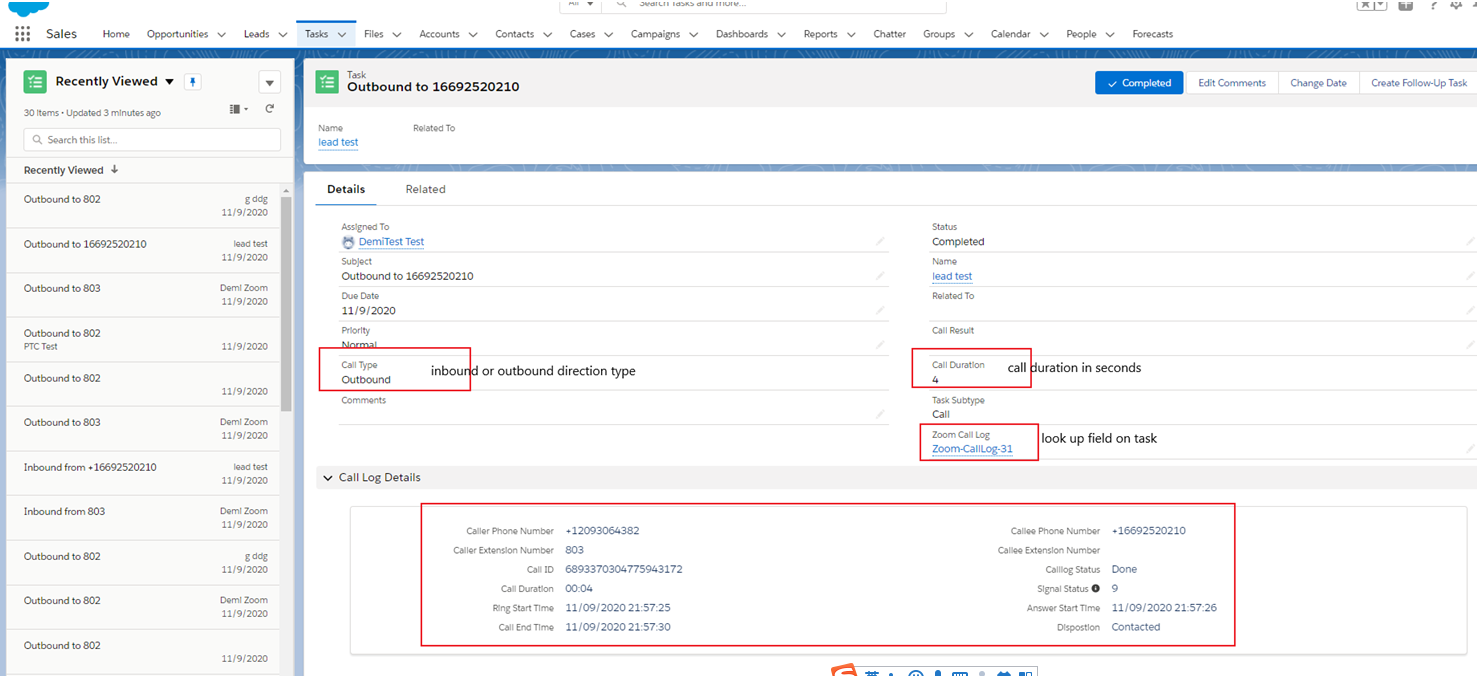Image resolution: width=1477 pixels, height=676 pixels.
Task: Open lead test link under Name header
Action: [x=338, y=142]
